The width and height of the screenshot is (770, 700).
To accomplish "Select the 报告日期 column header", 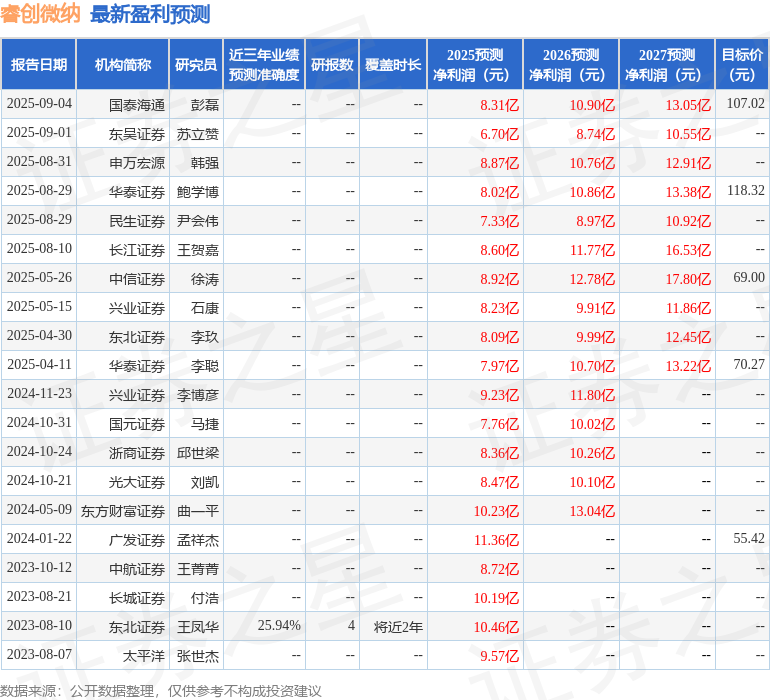I will [39, 65].
